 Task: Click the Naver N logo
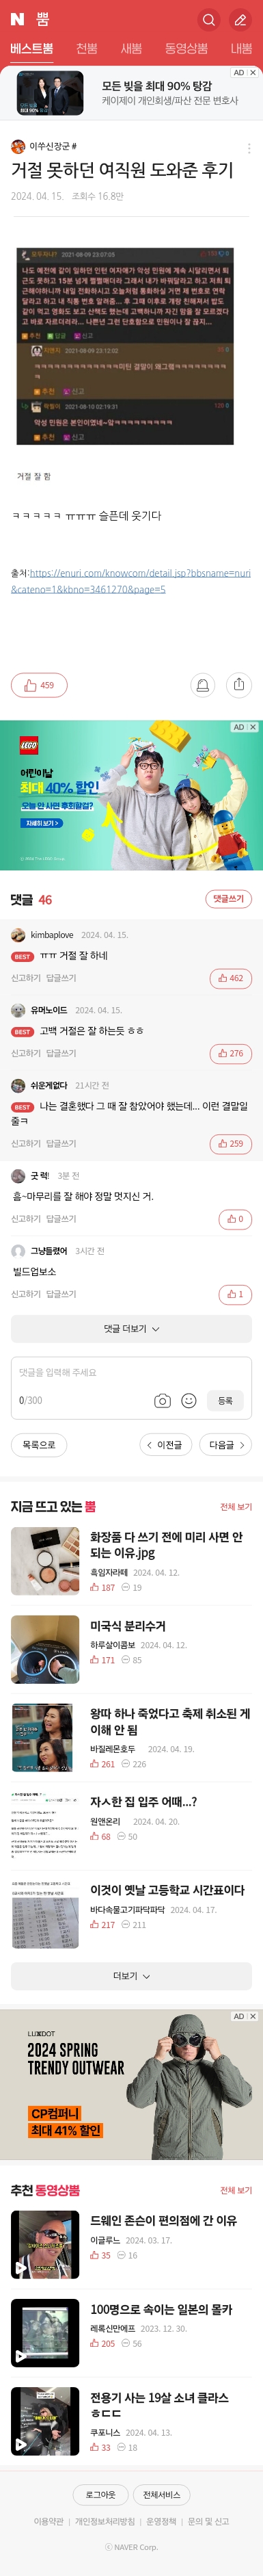tap(18, 19)
